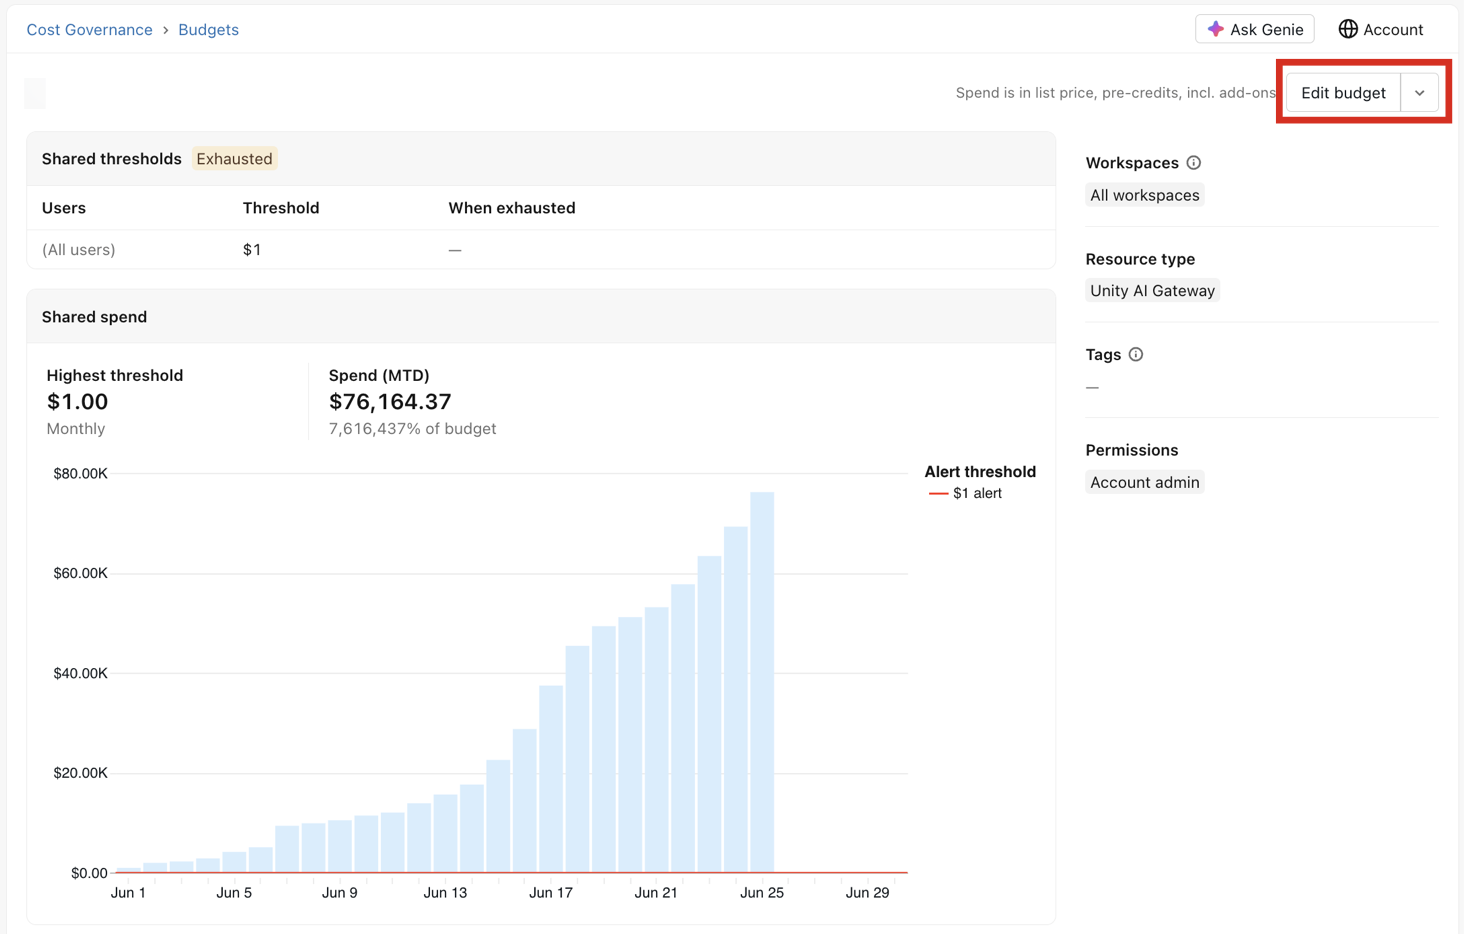Select the Account admin permission chip
The width and height of the screenshot is (1464, 934).
1144,482
